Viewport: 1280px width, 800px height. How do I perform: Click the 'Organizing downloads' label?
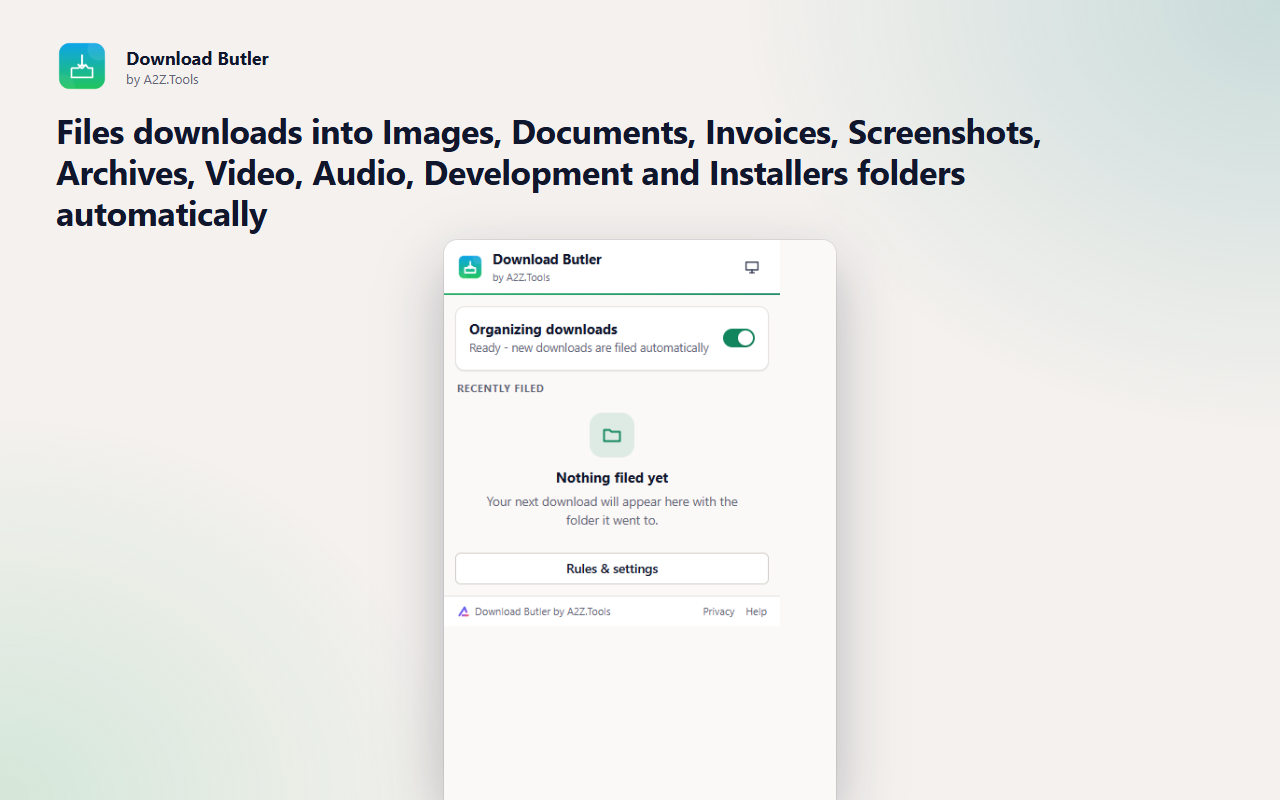(x=543, y=329)
